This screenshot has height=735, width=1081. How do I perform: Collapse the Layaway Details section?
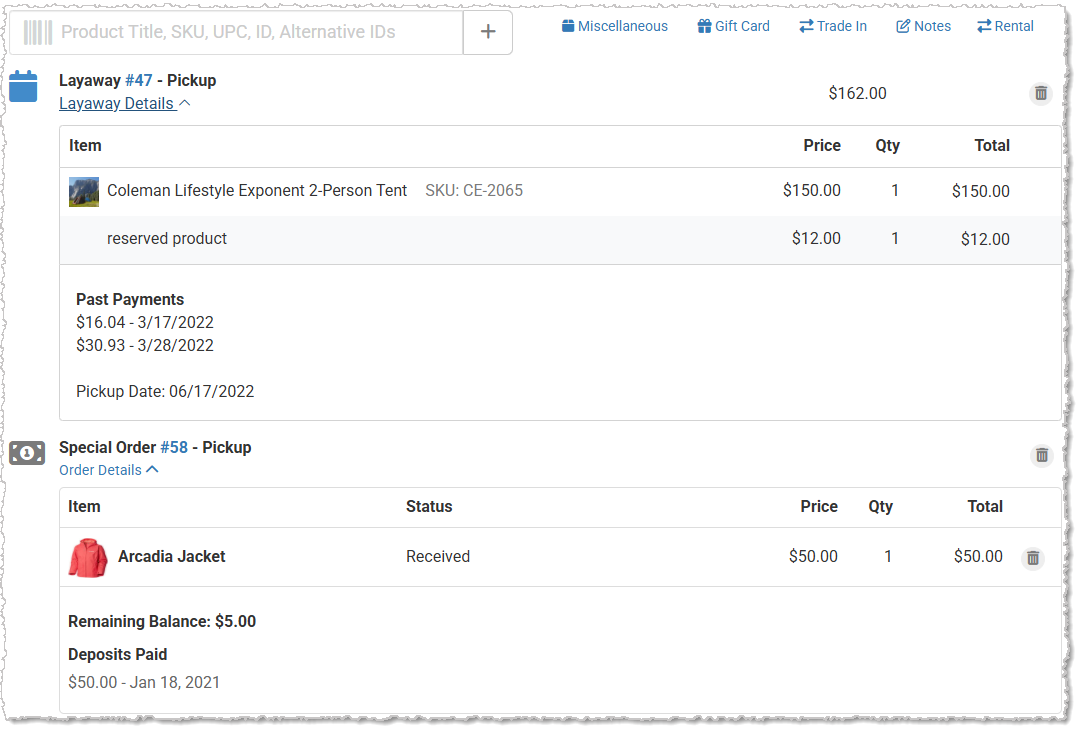(x=124, y=103)
